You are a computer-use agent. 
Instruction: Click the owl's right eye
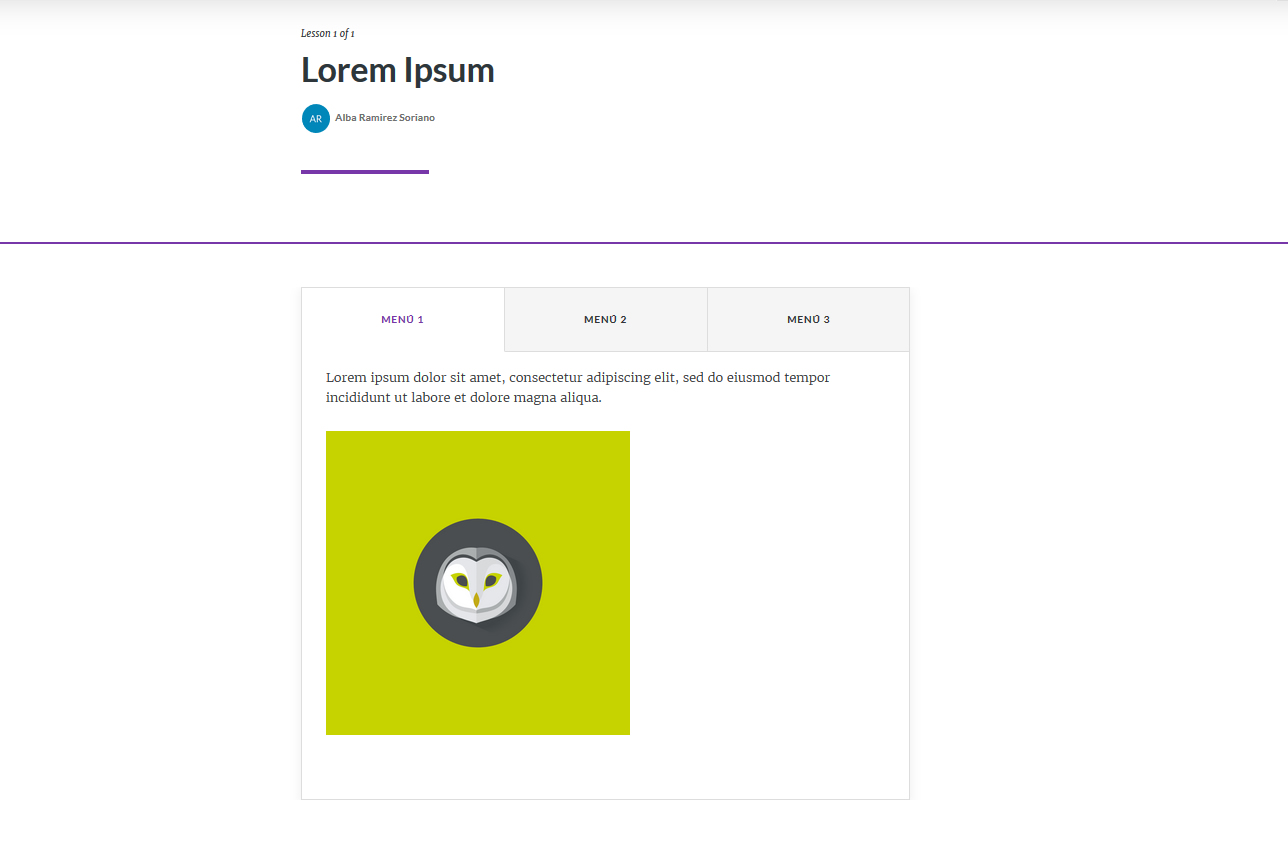click(491, 580)
